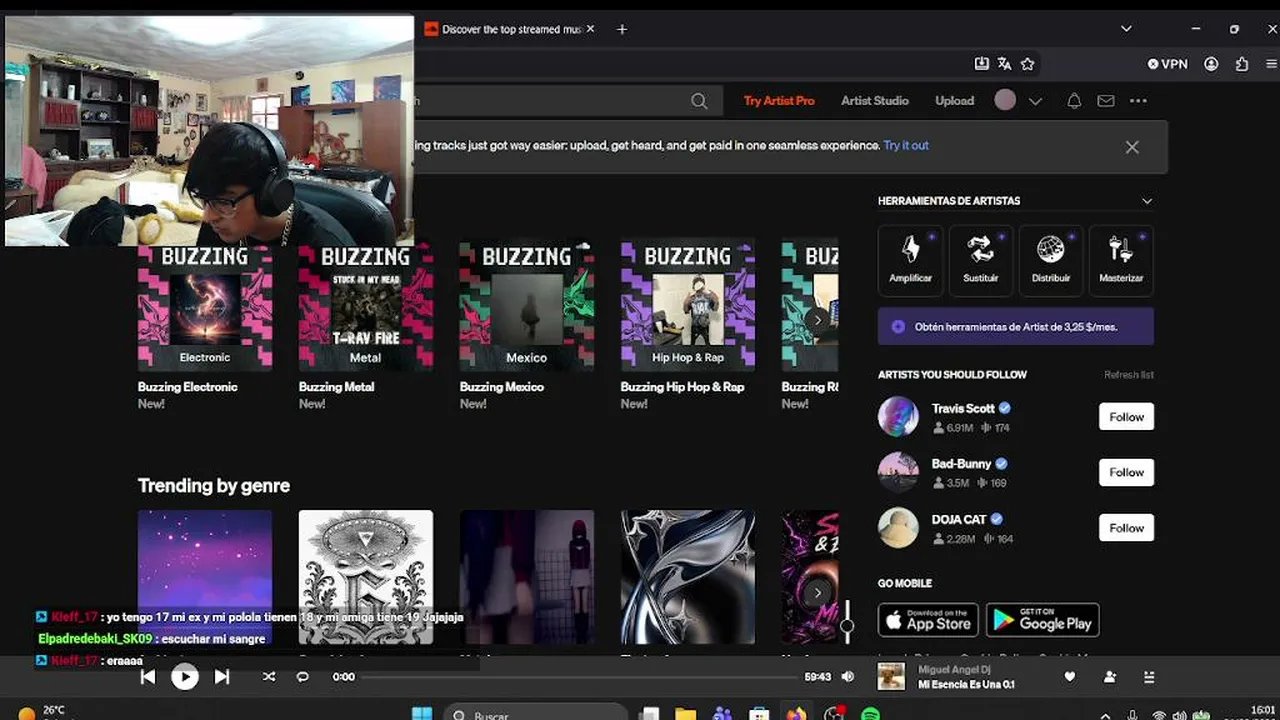Open the browser extensions puzzle icon
The image size is (1280, 720).
(x=1242, y=64)
